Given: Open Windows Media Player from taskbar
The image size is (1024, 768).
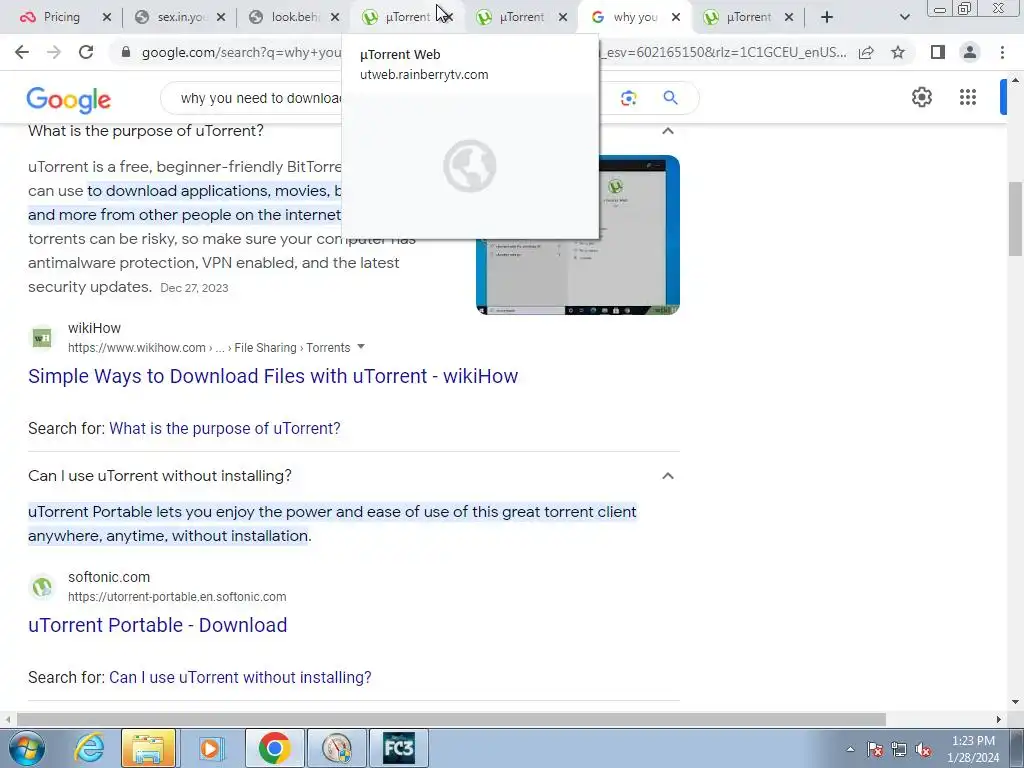Looking at the screenshot, I should (210, 748).
